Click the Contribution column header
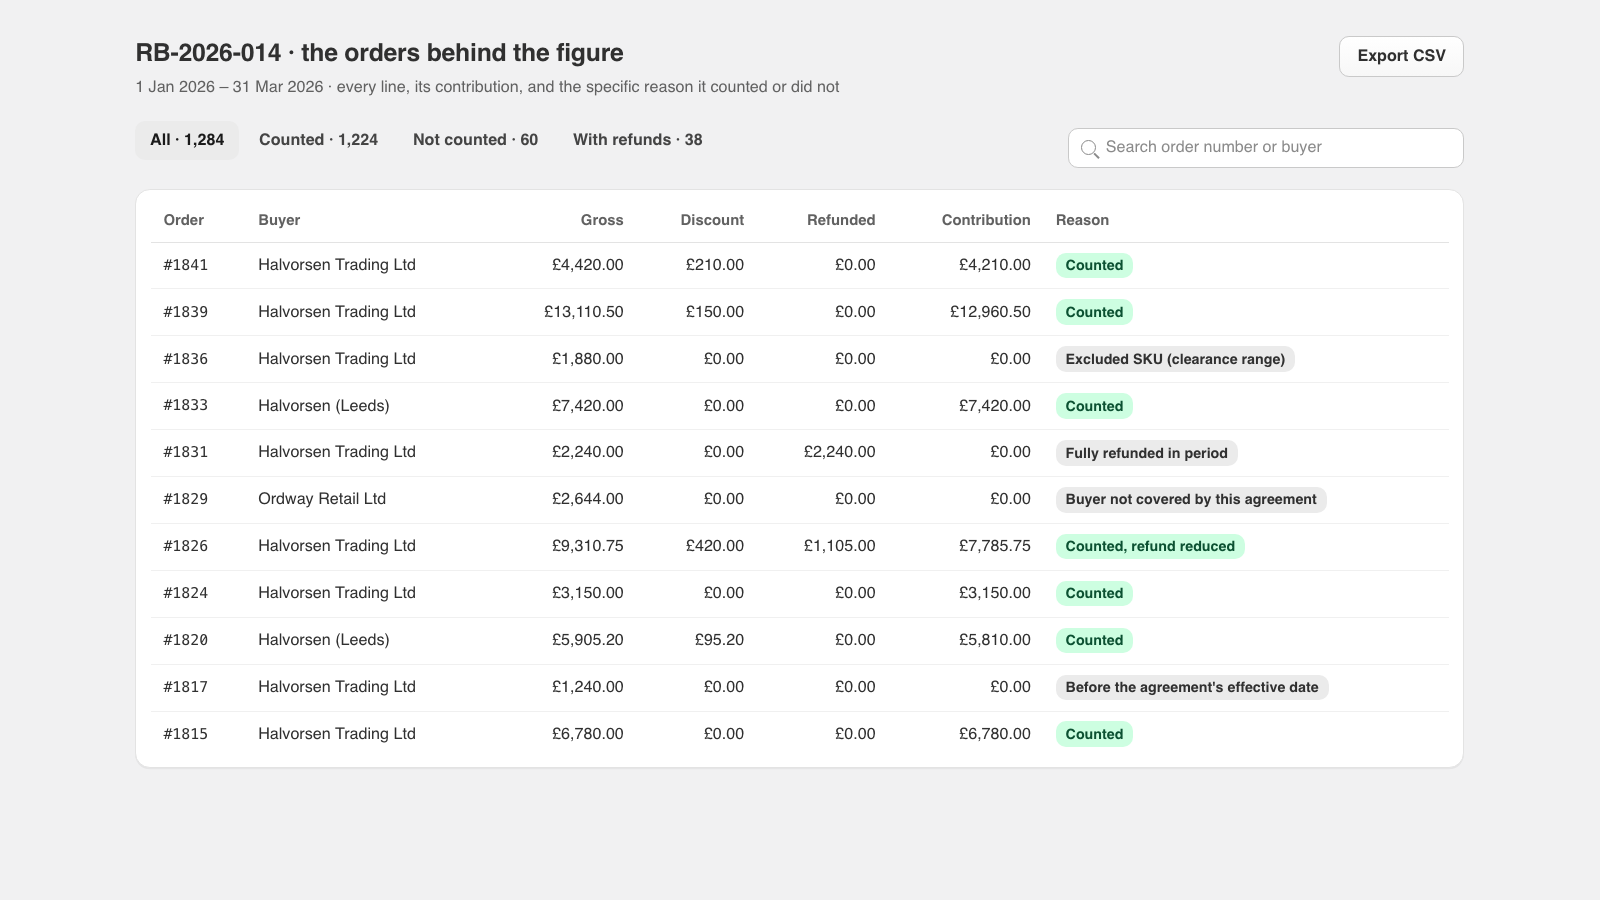The height and width of the screenshot is (900, 1600). 986,220
